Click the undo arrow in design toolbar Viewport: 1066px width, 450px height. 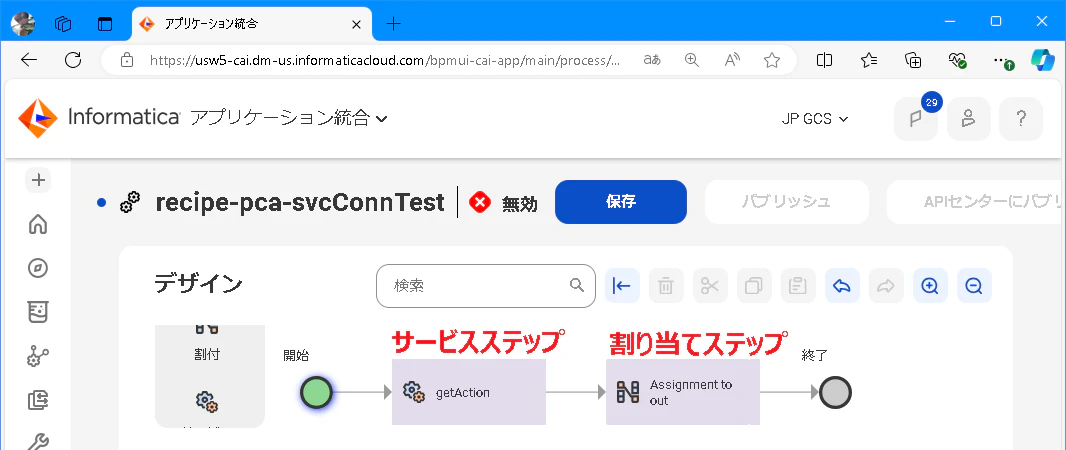[842, 285]
